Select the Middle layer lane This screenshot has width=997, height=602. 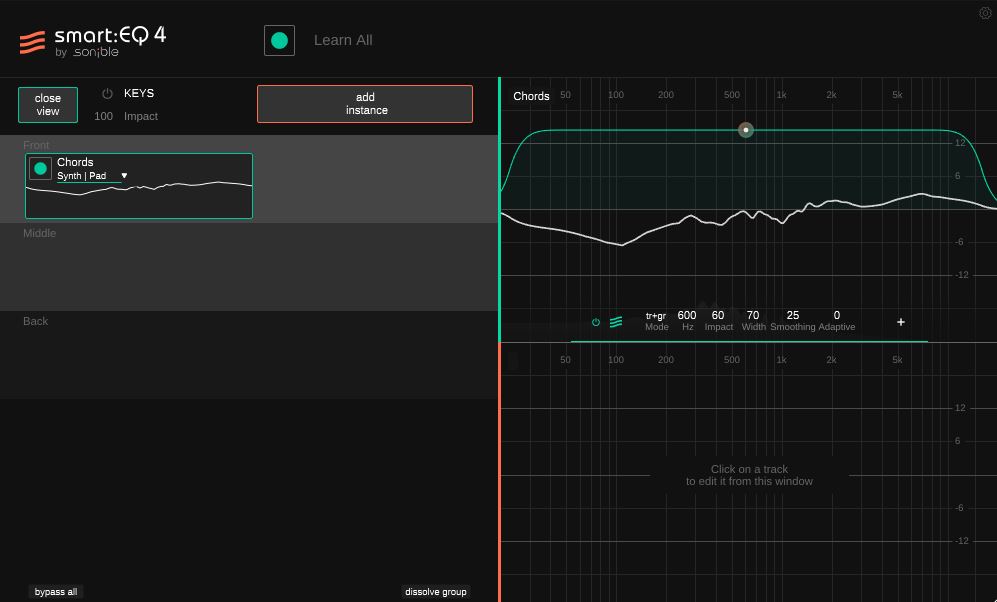(x=249, y=267)
